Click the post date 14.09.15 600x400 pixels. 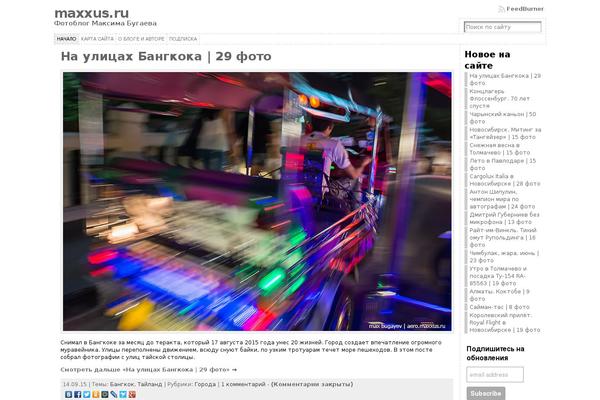[75, 384]
